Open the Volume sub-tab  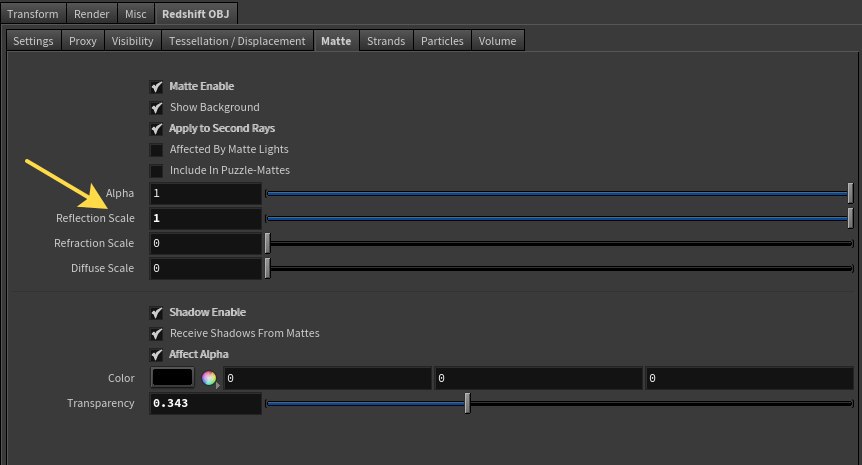coord(498,41)
